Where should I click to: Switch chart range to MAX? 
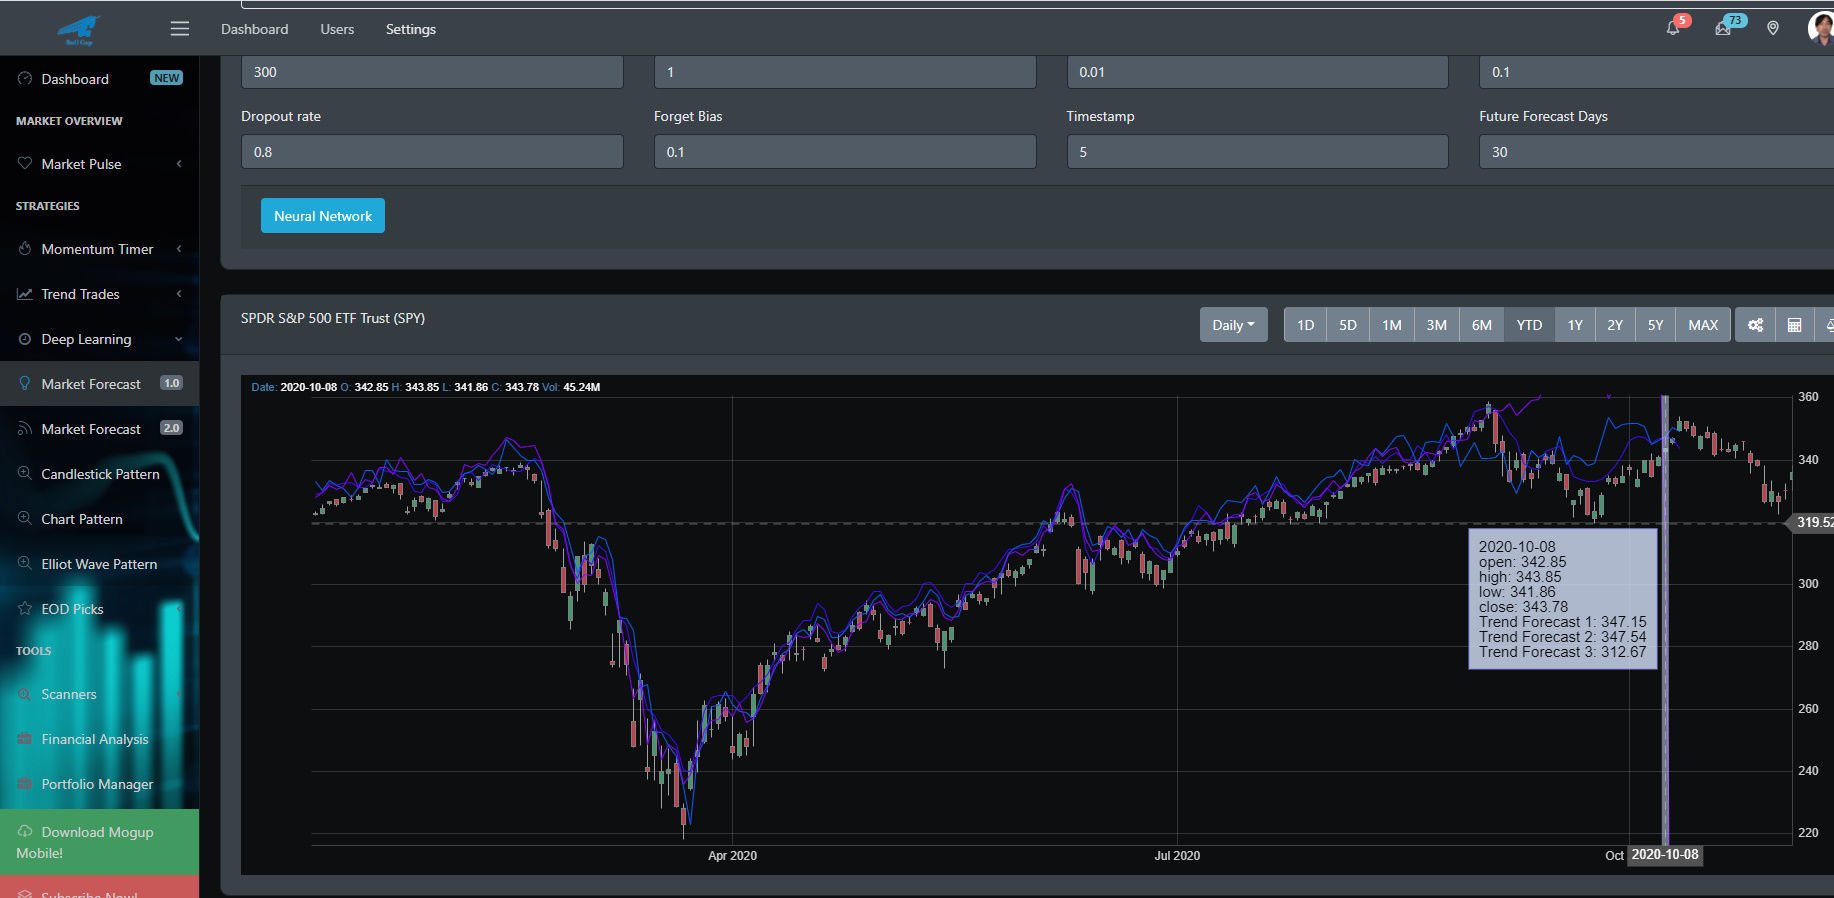[x=1702, y=325]
